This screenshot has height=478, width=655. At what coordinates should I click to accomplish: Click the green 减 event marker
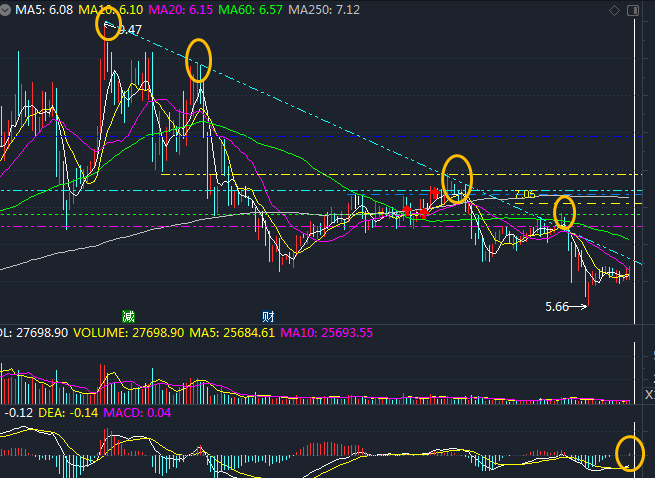[x=128, y=317]
